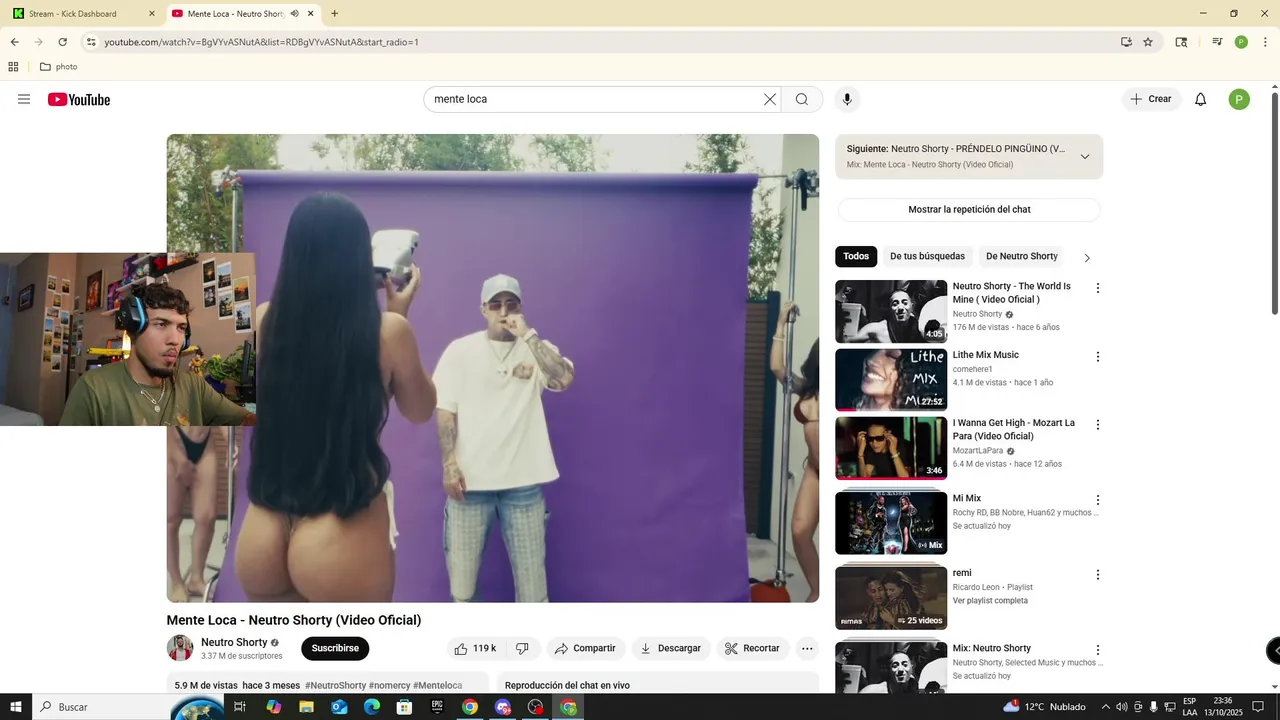Install app using address bar install icon
This screenshot has width=1280, height=720.
[1127, 42]
